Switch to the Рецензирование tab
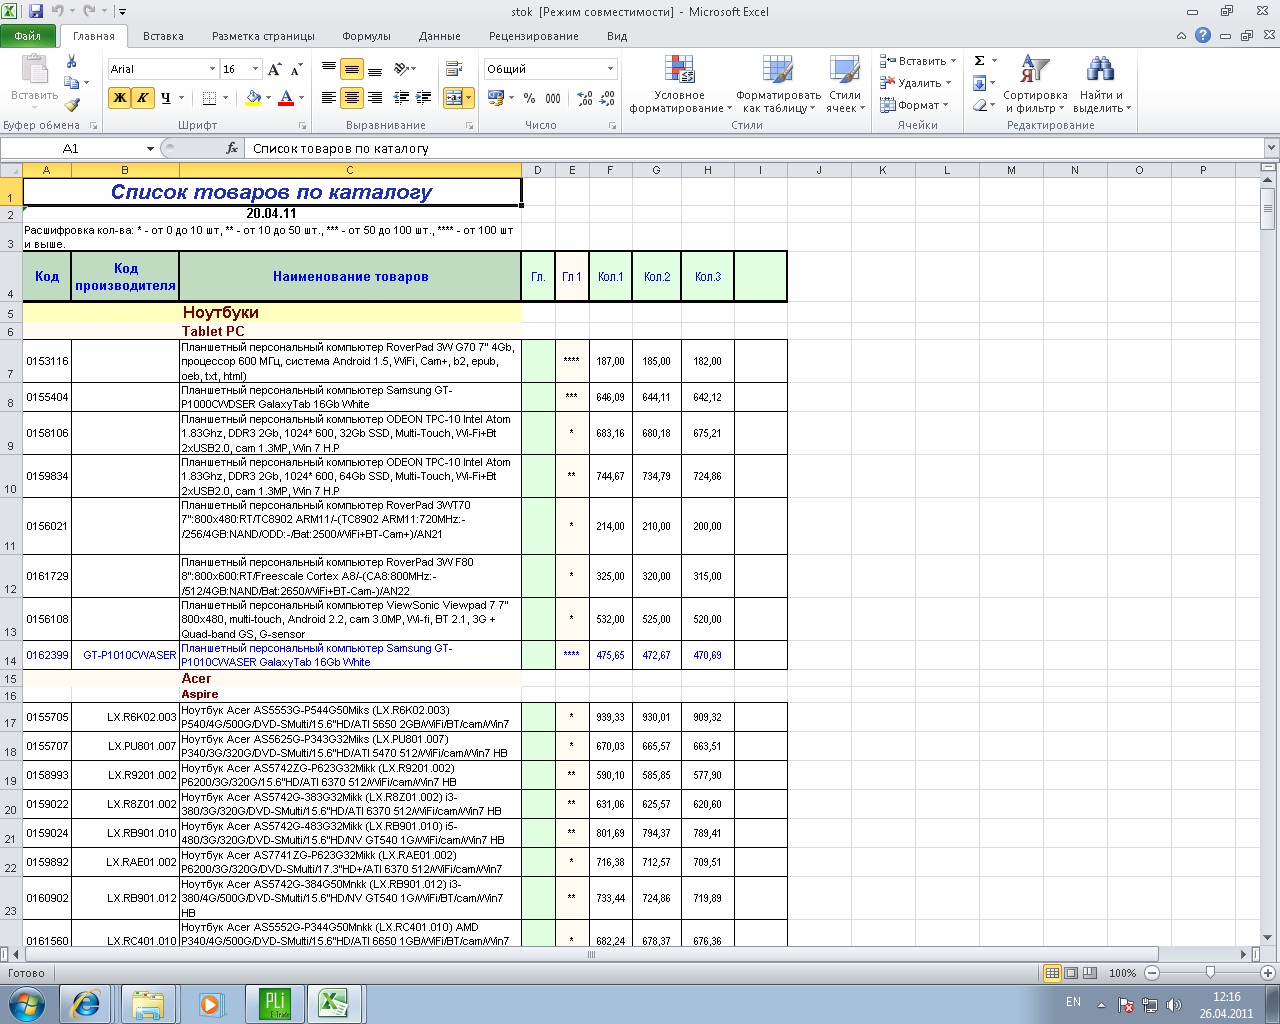 [x=534, y=36]
